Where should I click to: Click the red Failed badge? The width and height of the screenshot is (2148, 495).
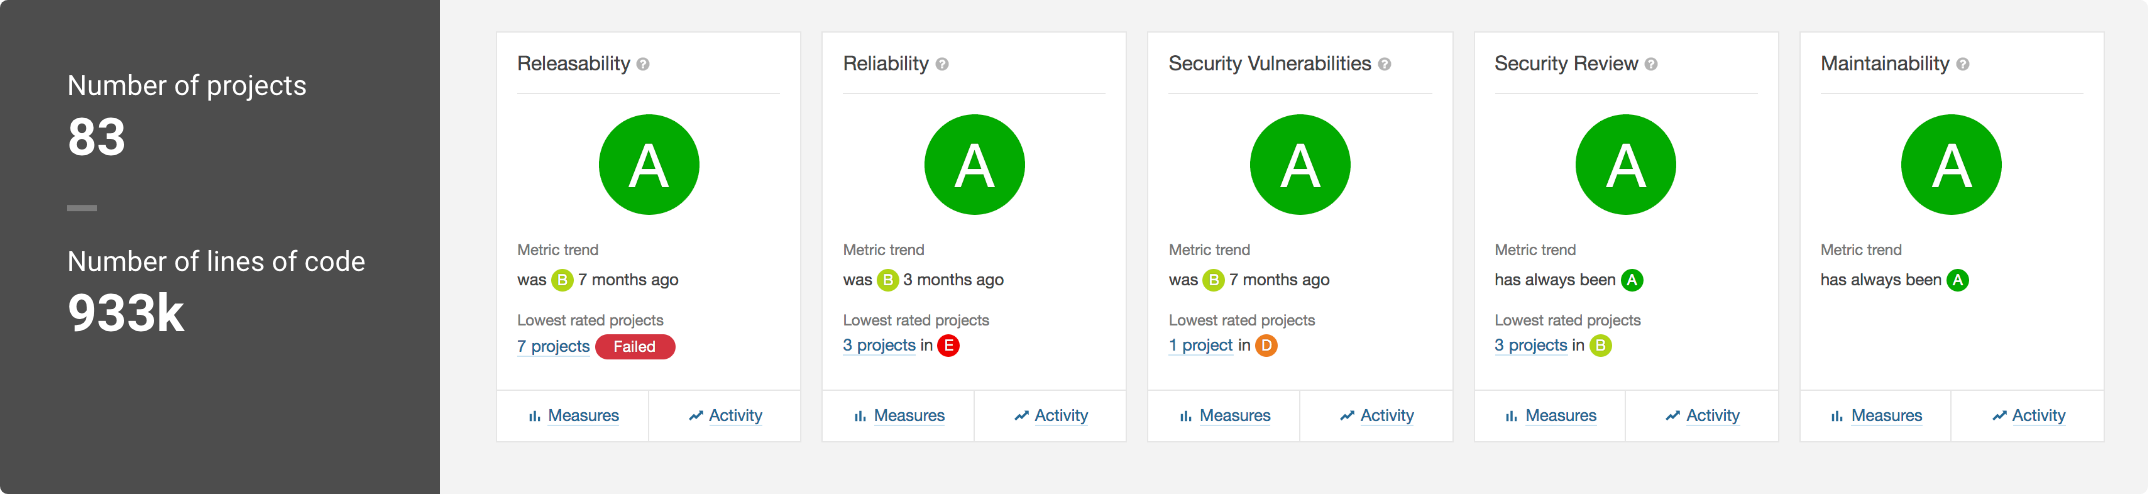pos(635,347)
